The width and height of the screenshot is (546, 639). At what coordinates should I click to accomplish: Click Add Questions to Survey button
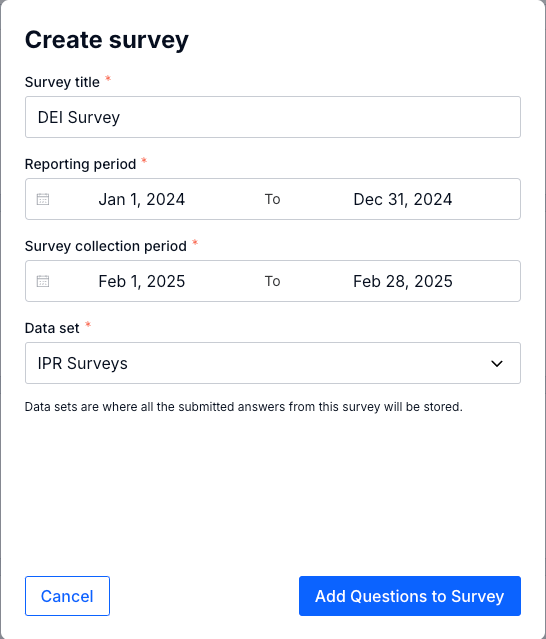tap(410, 596)
